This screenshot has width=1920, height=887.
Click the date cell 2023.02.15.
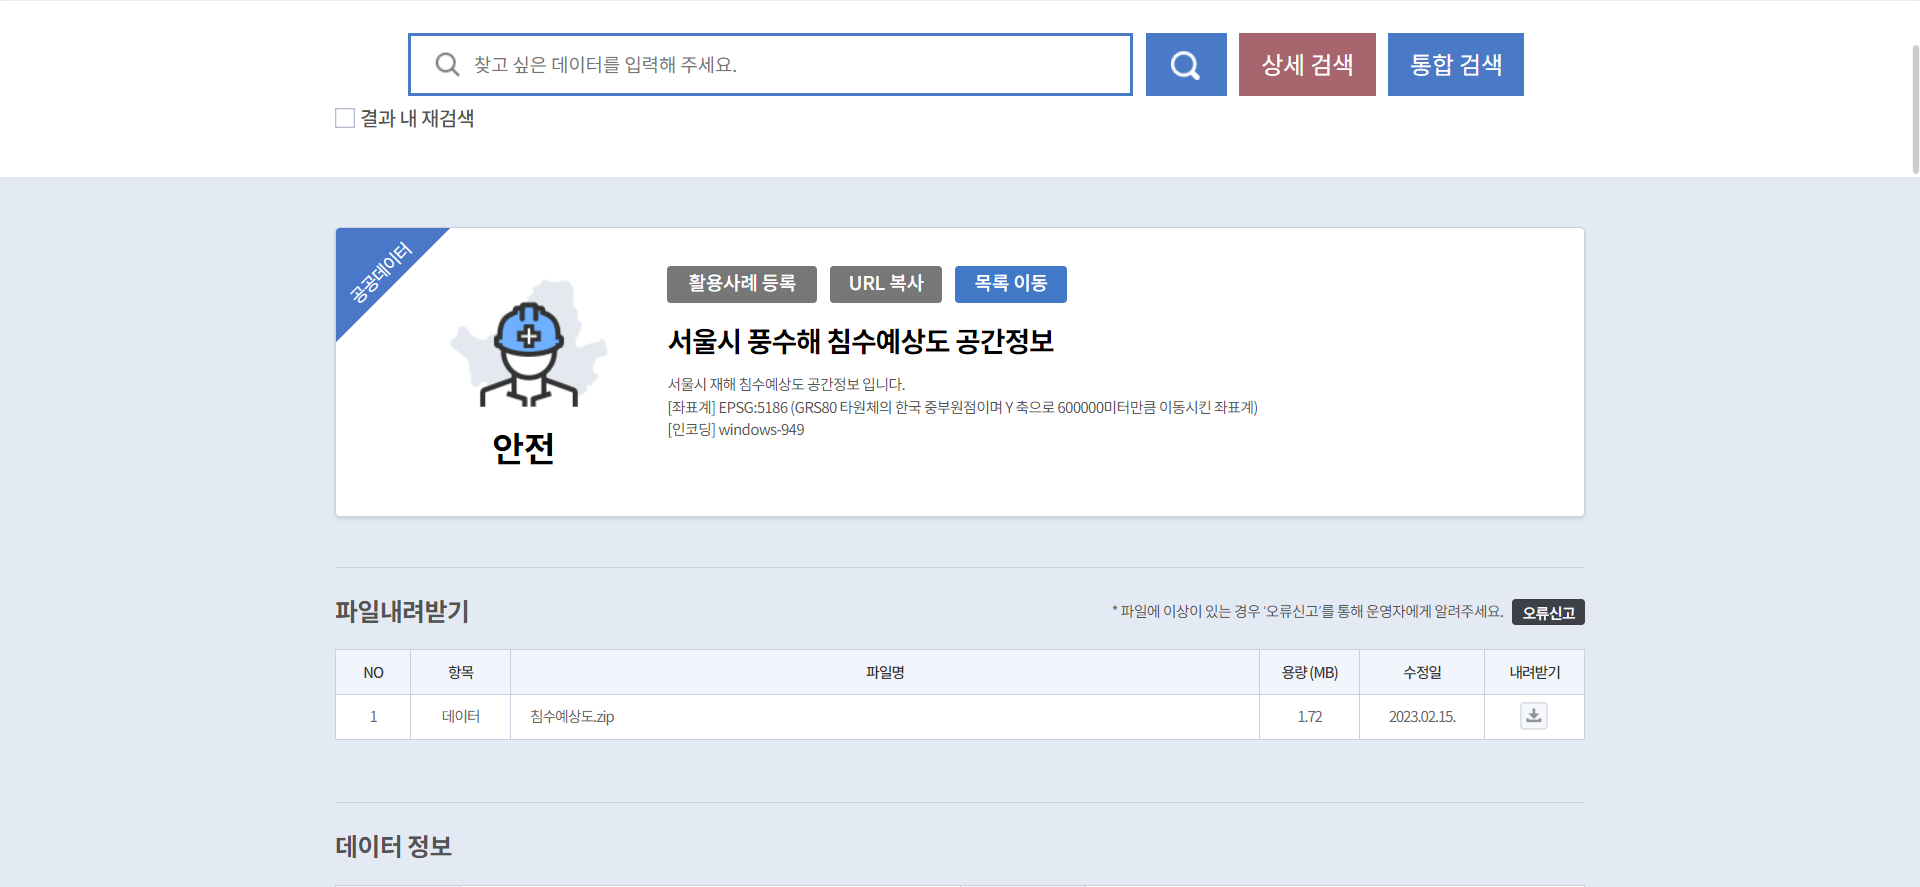pyautogui.click(x=1422, y=717)
